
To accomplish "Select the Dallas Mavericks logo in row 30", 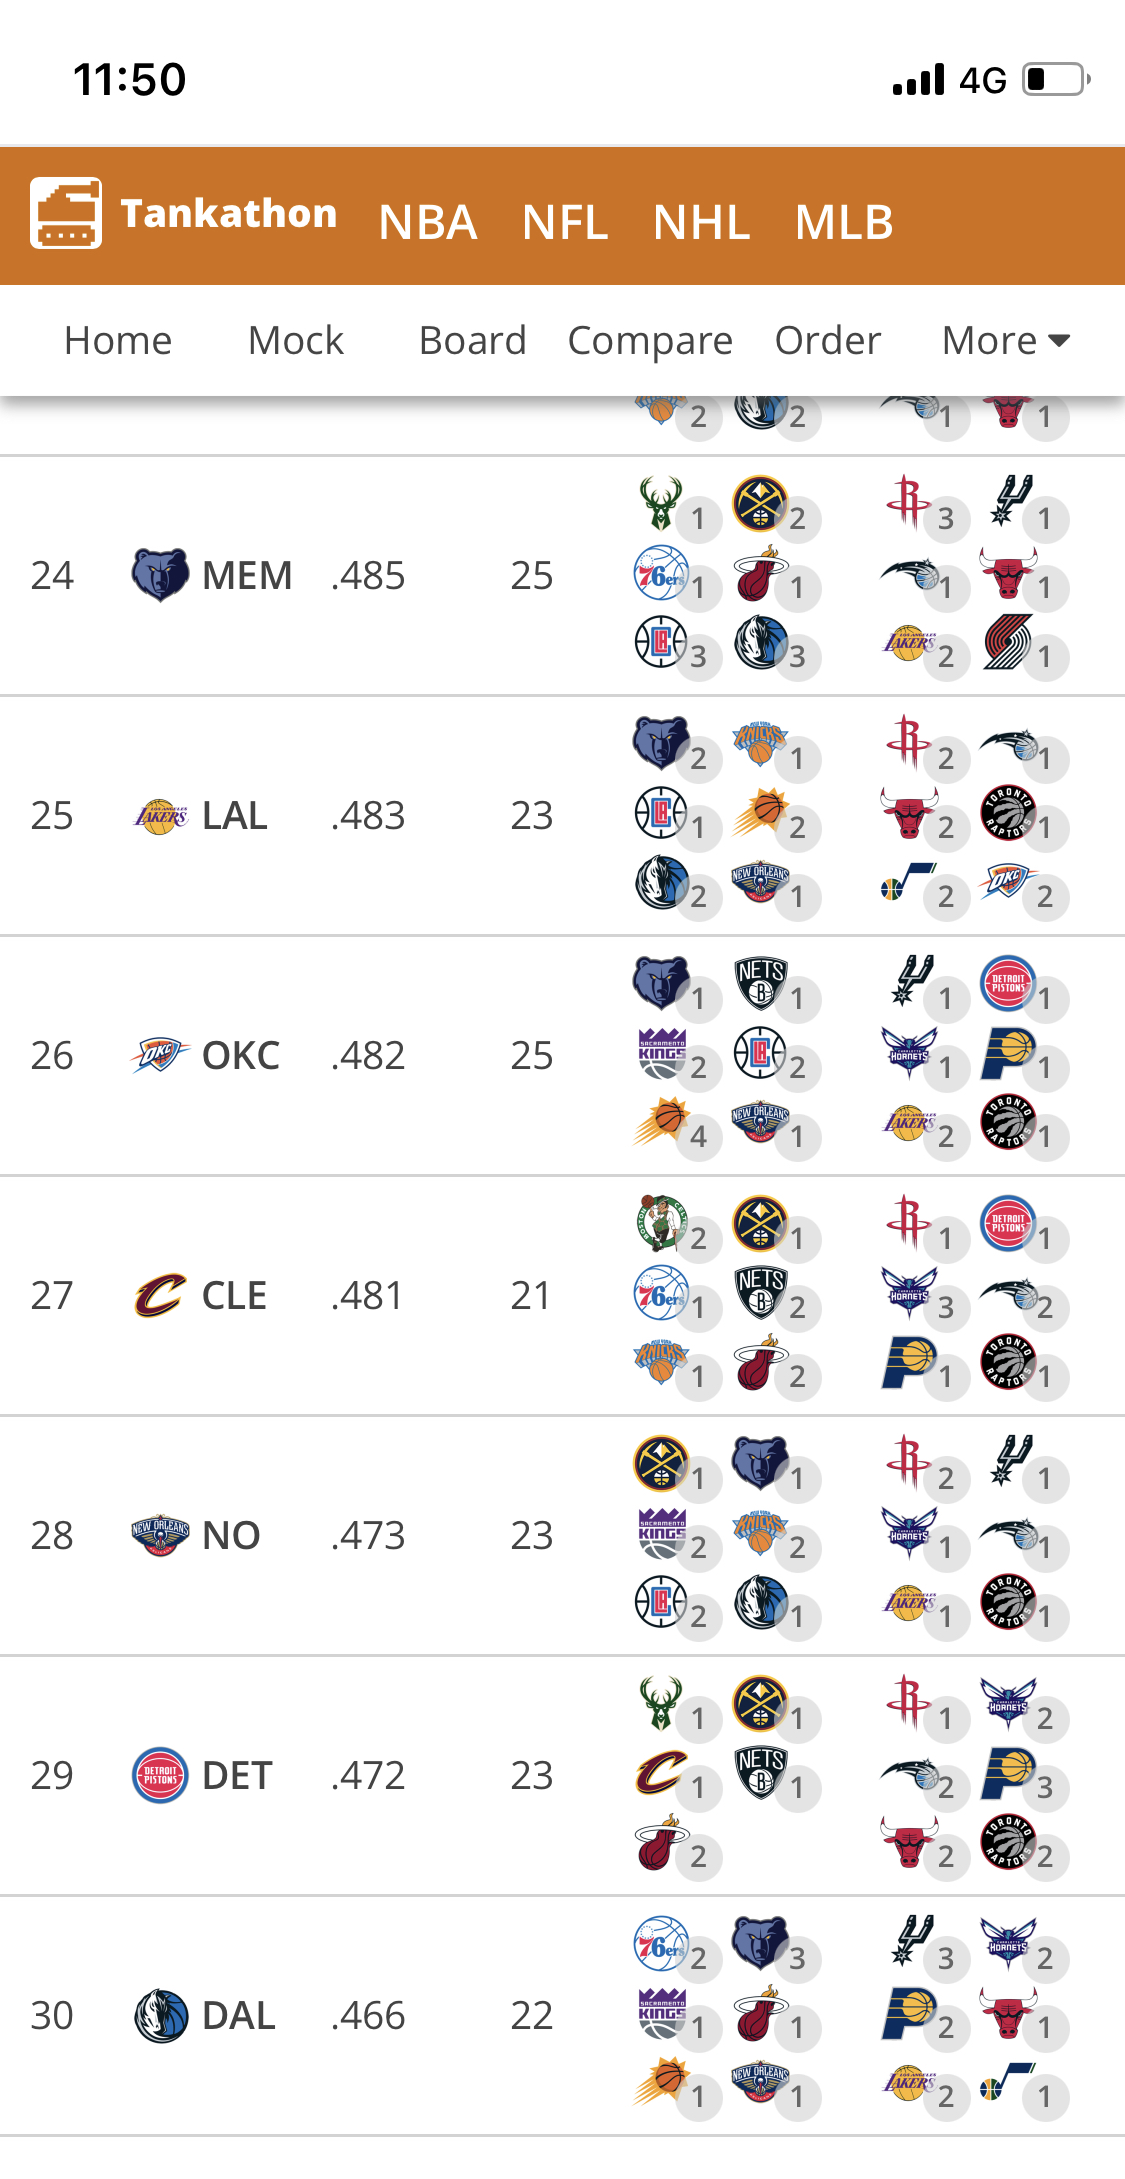I will click(160, 2015).
